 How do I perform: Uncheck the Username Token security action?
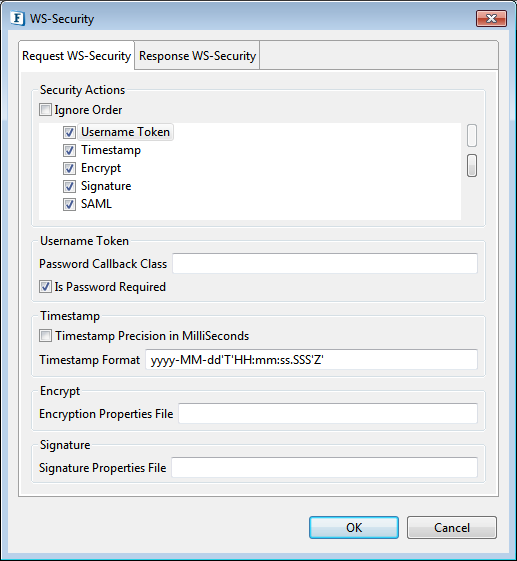tap(69, 132)
